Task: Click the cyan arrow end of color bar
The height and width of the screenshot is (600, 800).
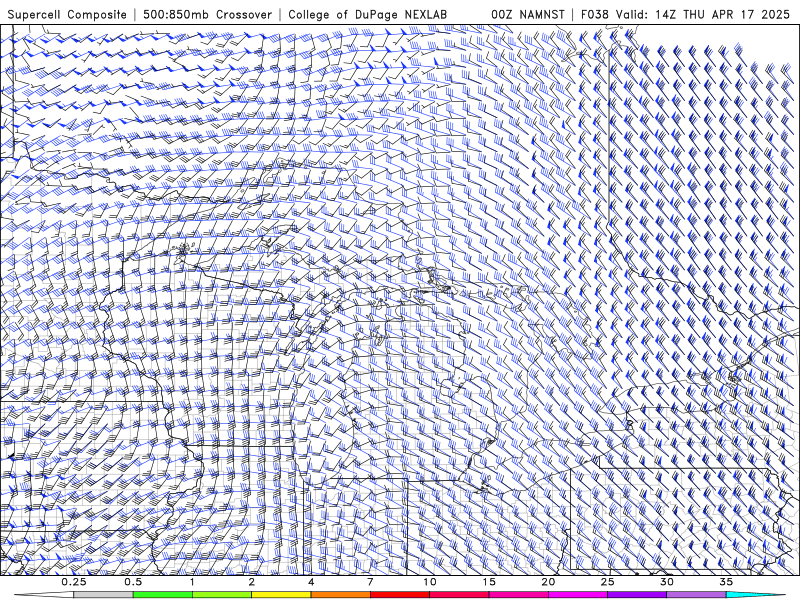Action: click(x=756, y=595)
